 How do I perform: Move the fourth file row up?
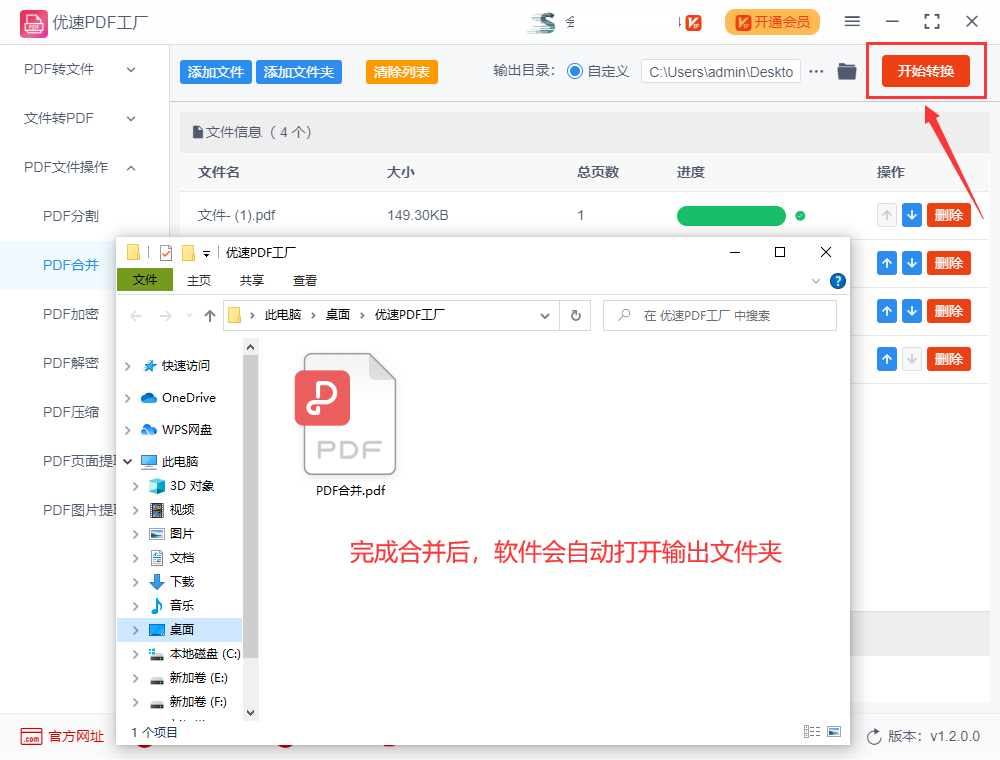[x=886, y=359]
